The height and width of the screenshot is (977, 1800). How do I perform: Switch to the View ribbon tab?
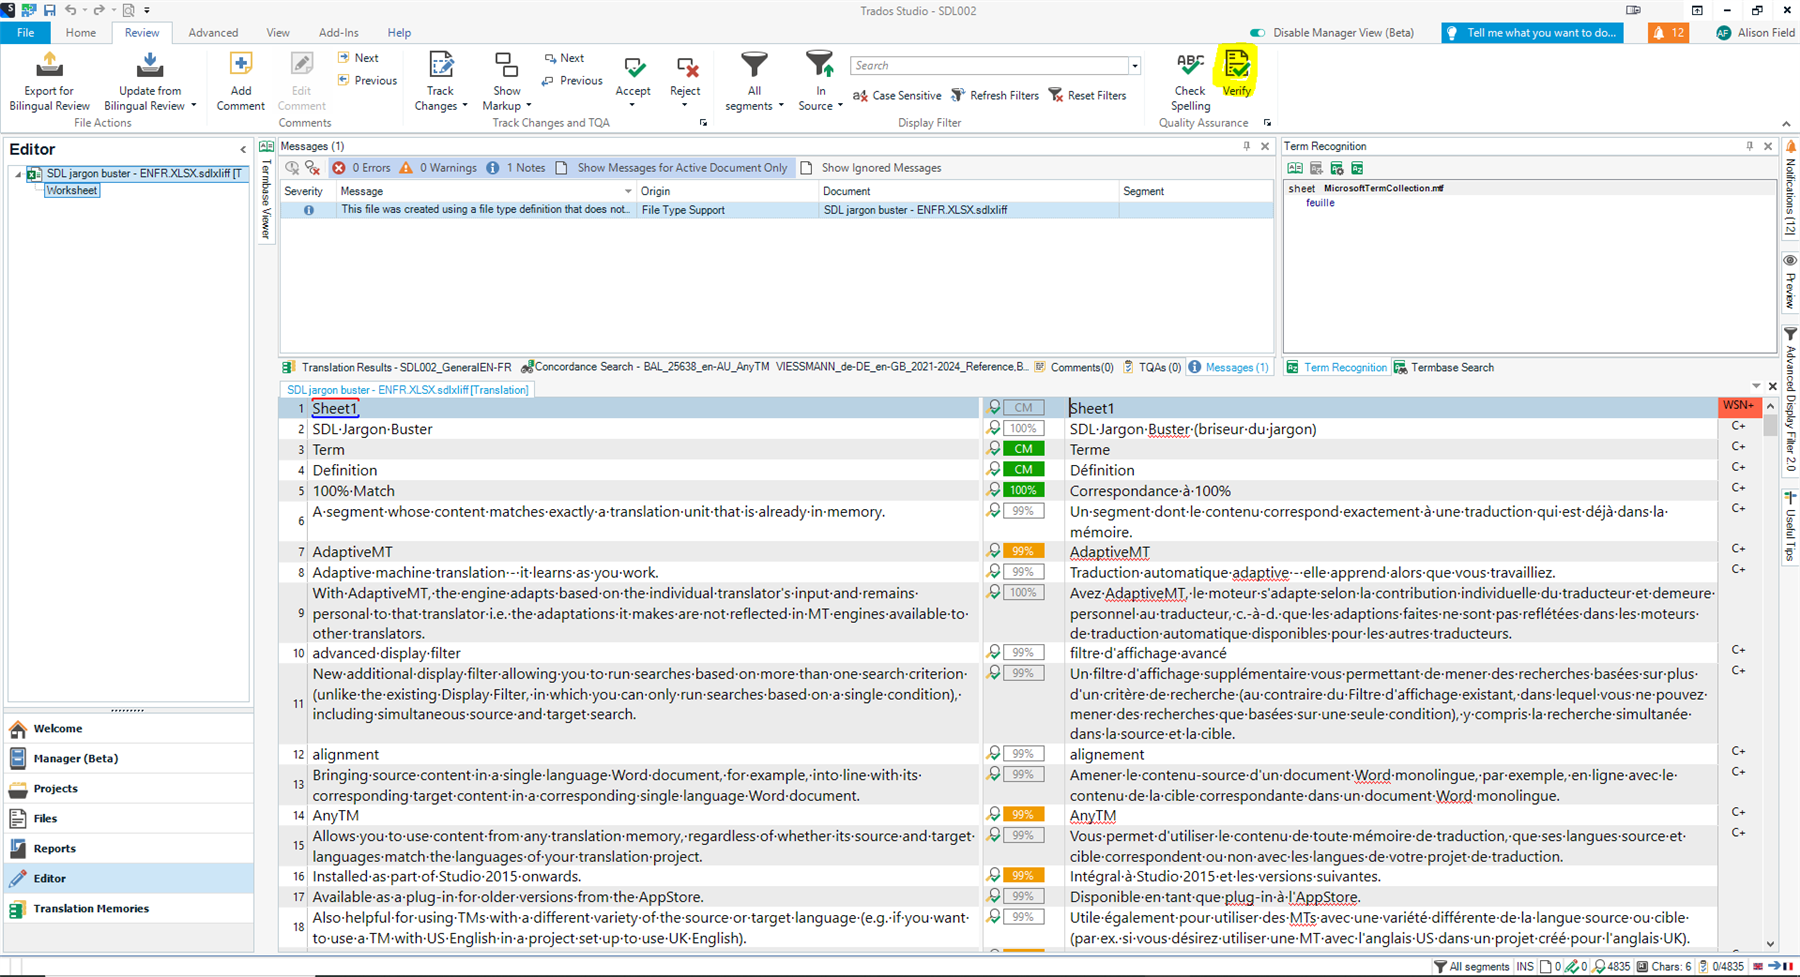278,33
